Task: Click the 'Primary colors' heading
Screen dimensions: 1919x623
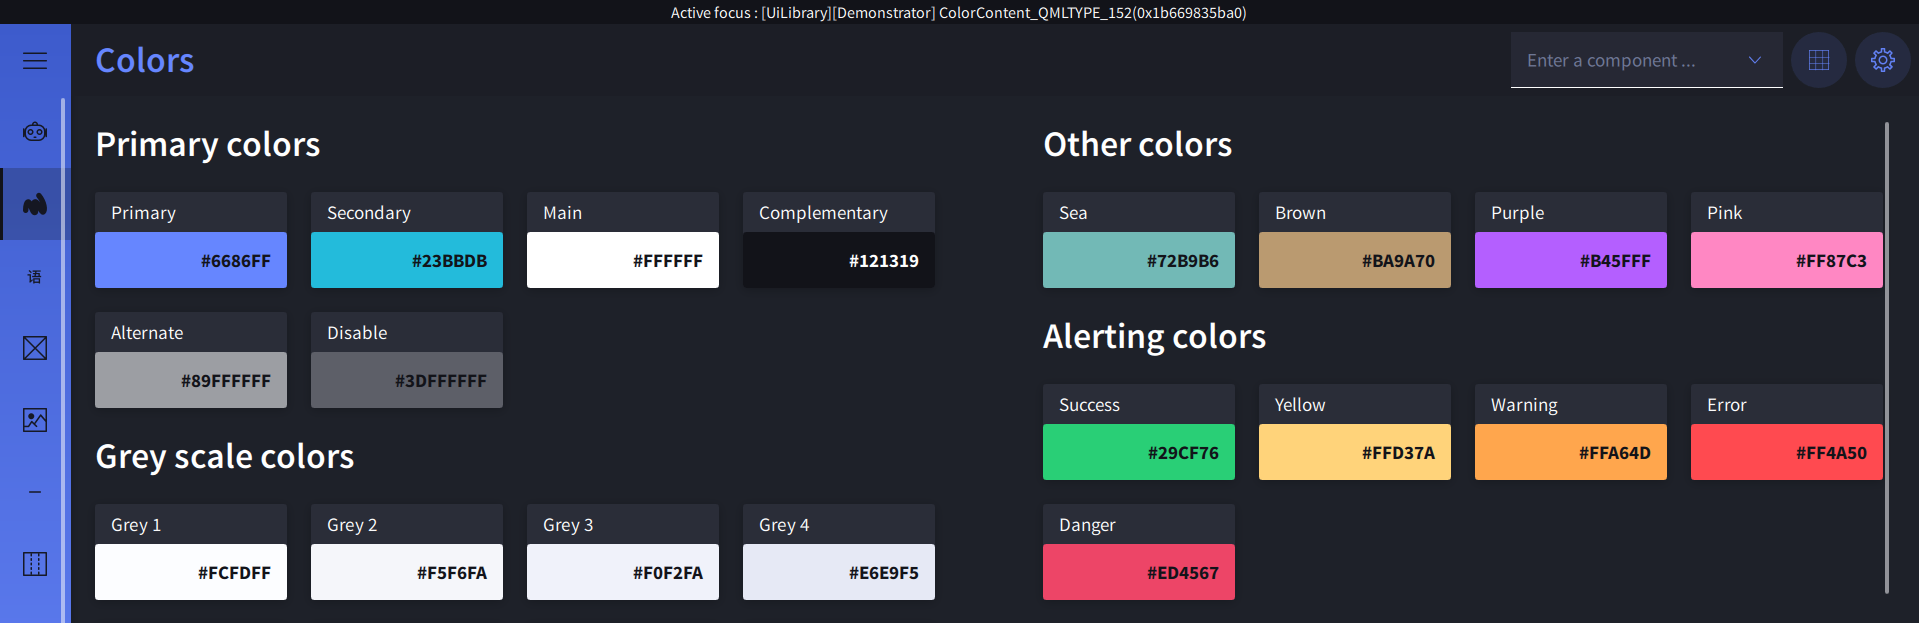Action: pyautogui.click(x=208, y=145)
